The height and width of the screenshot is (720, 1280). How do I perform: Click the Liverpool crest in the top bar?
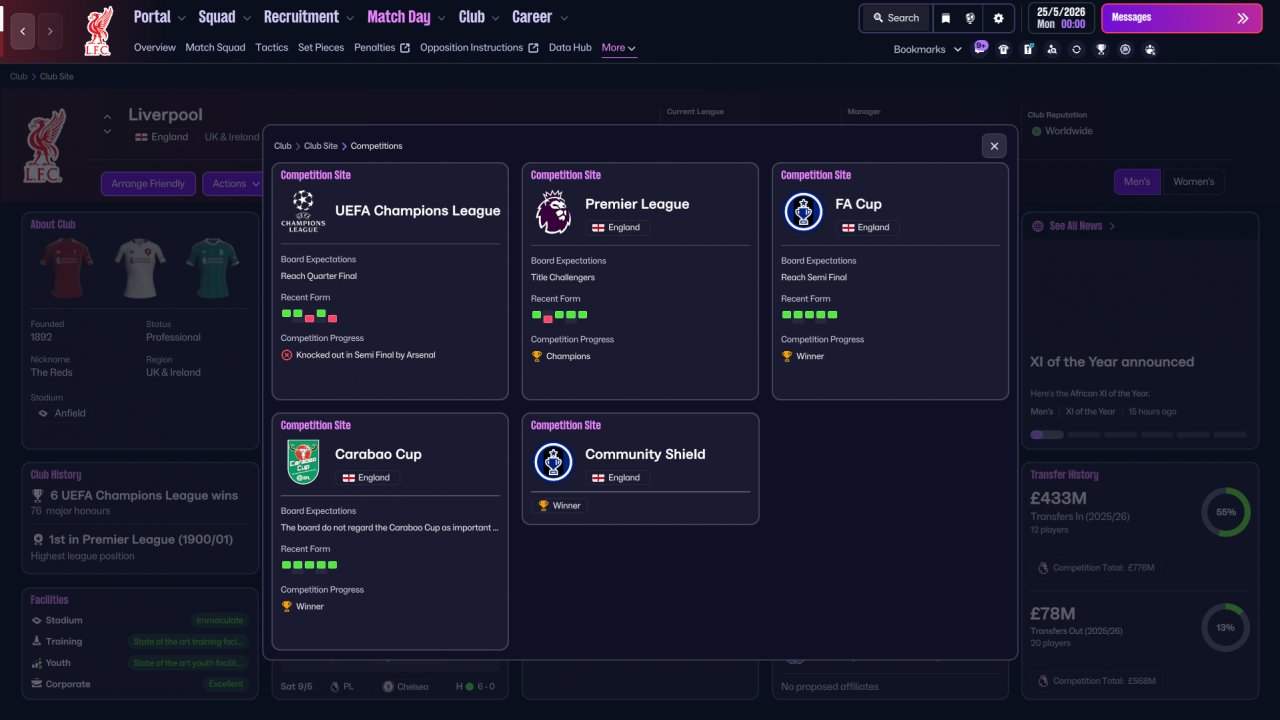coord(98,31)
